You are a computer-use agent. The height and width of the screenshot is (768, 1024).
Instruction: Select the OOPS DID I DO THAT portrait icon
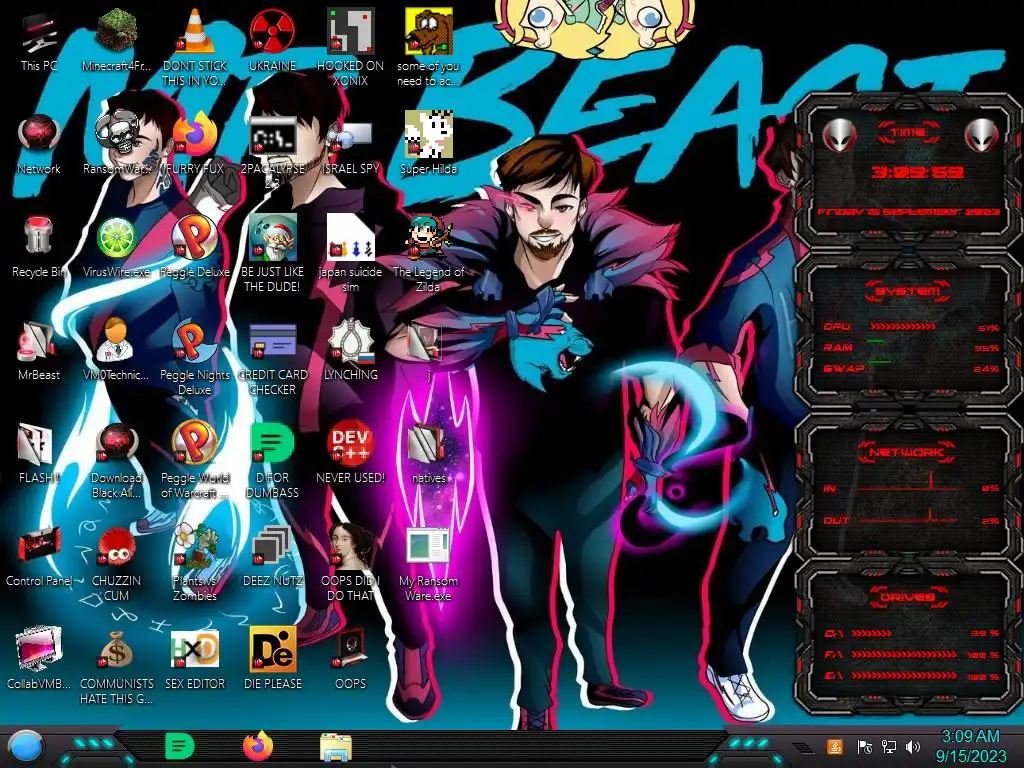click(x=350, y=563)
